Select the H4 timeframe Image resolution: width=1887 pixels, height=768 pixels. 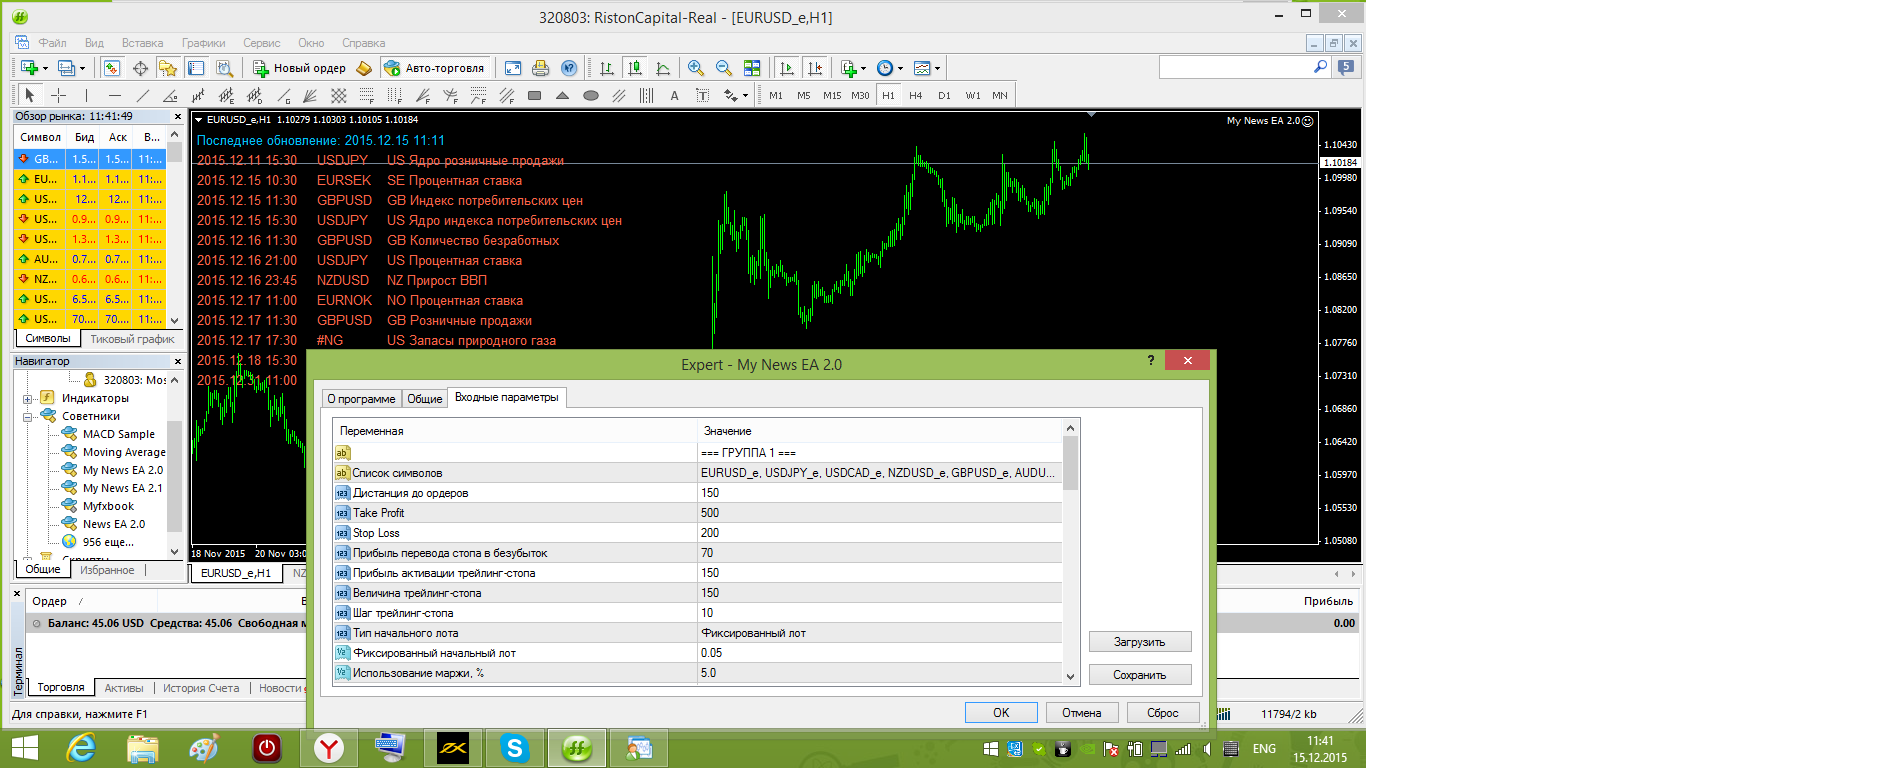pos(916,95)
